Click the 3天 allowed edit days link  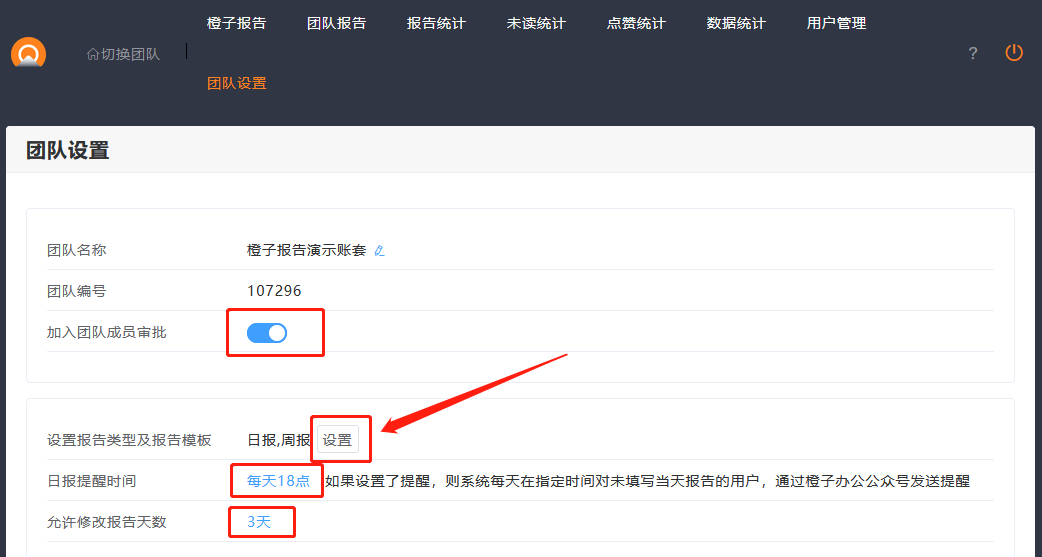tap(259, 522)
